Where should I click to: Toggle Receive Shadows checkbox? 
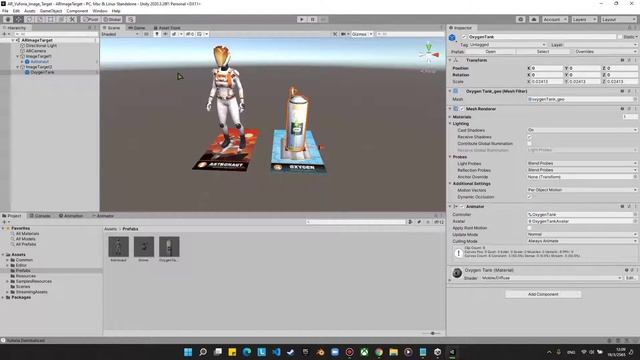click(x=530, y=137)
